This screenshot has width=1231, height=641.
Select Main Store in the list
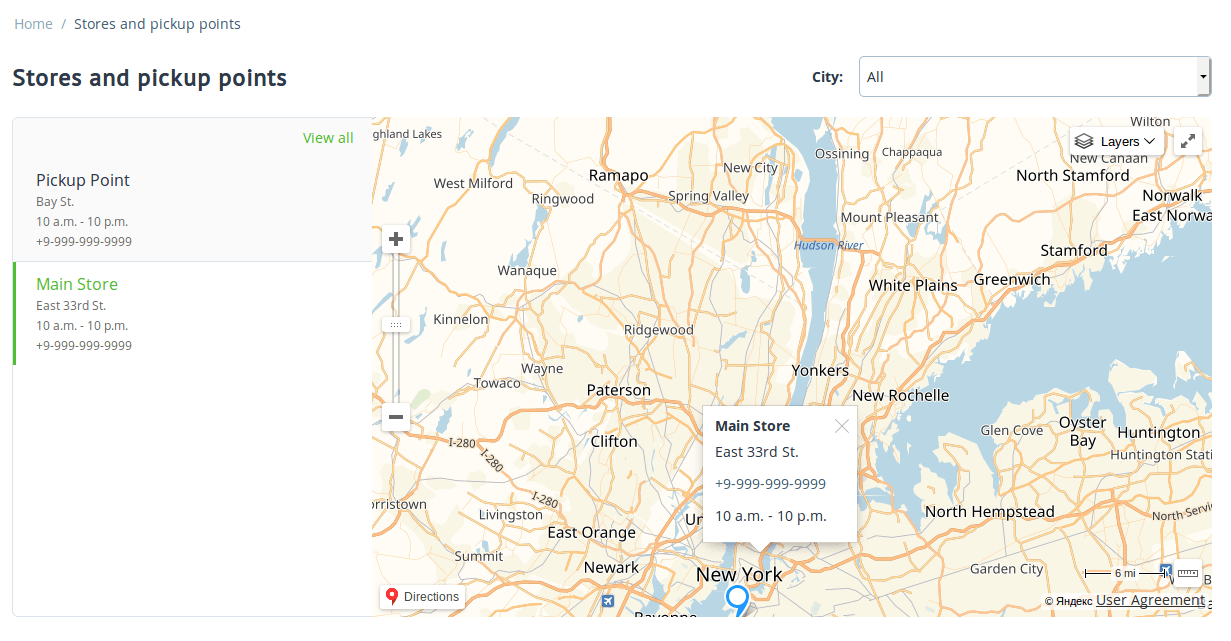[x=77, y=285]
